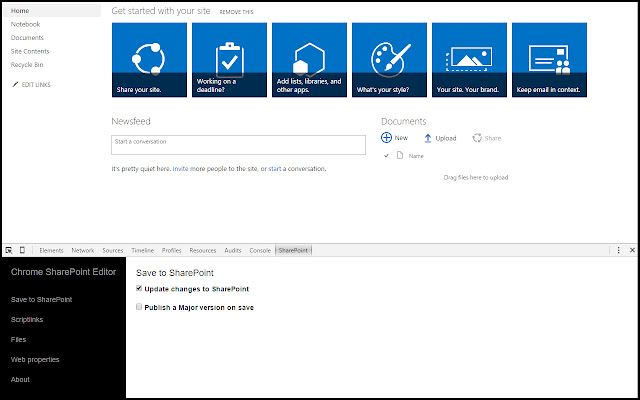Open the DevTools three-dot options menu
Viewport: 640px width, 400px height.
pos(618,250)
